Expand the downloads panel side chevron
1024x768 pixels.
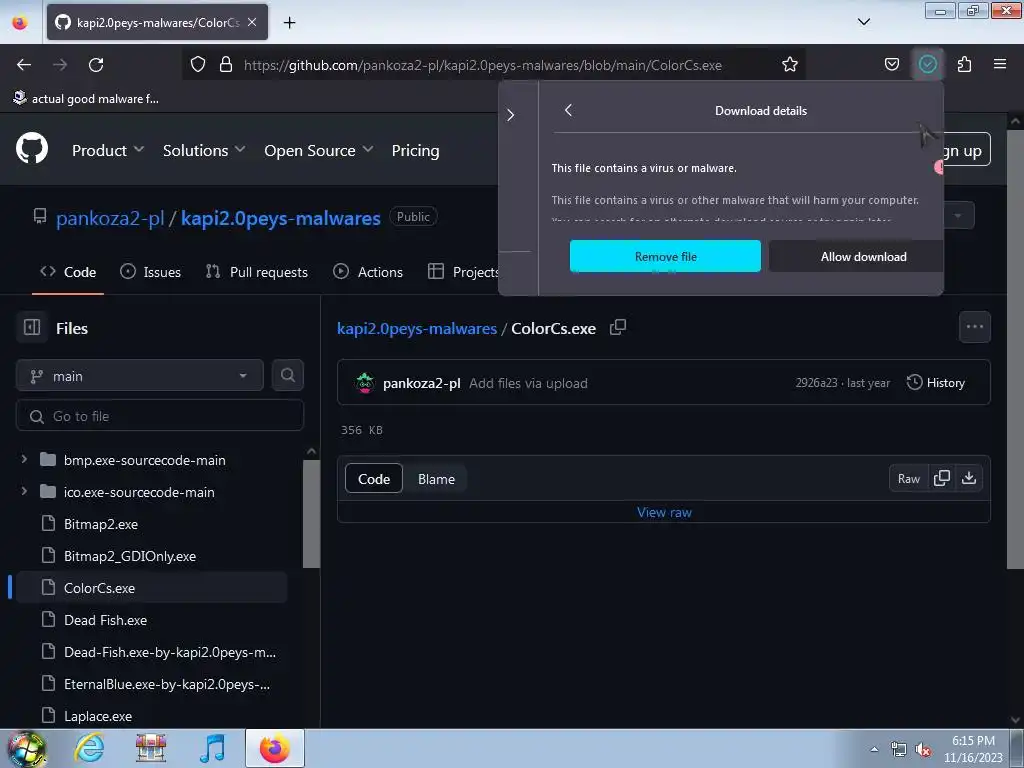tap(511, 115)
